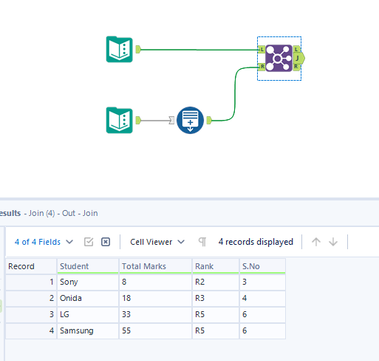
Task: Click bottom Input Data output anchor
Action: coord(138,120)
